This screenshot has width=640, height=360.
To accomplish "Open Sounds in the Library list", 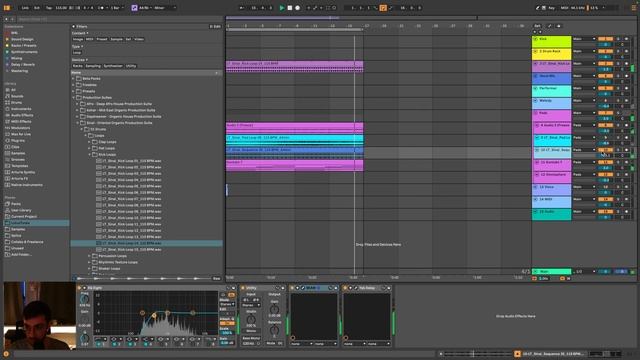I will pos(17,96).
